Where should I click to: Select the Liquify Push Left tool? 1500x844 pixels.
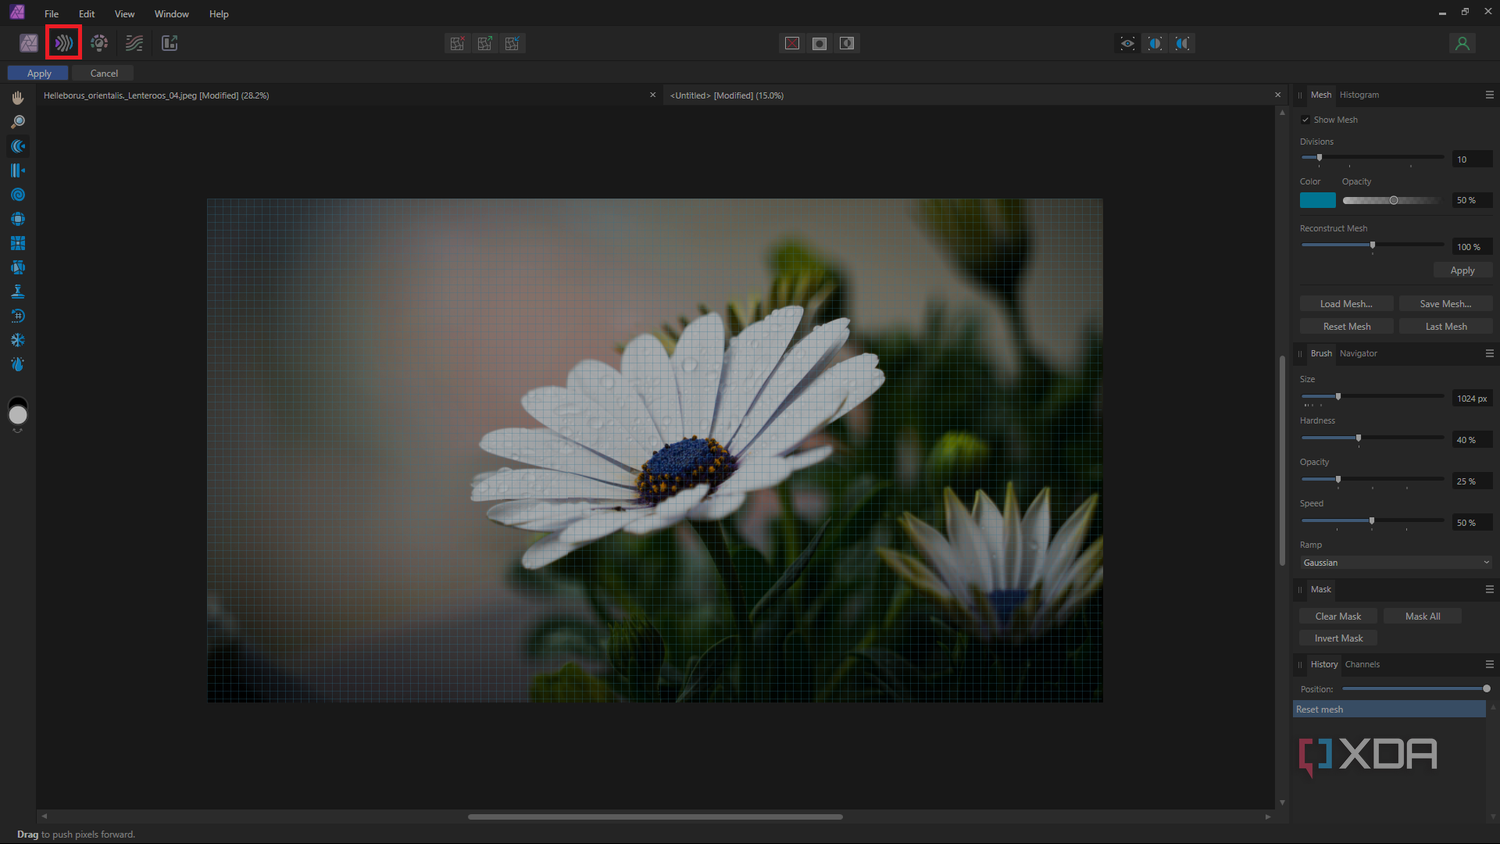(18, 170)
